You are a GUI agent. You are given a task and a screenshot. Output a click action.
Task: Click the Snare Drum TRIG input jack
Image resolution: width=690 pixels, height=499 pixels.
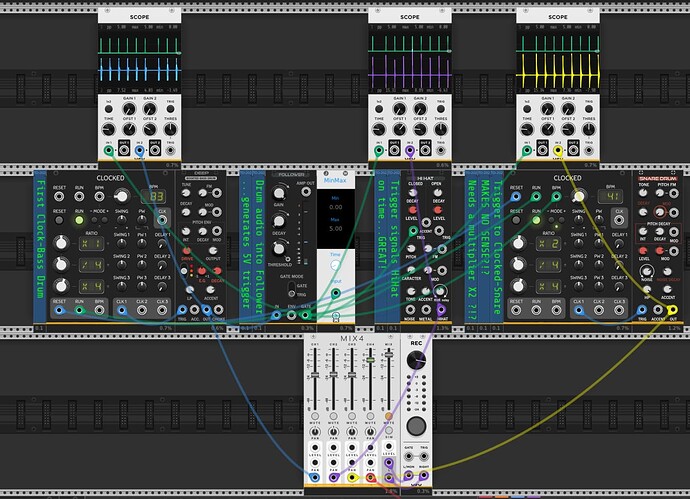pyautogui.click(x=642, y=310)
